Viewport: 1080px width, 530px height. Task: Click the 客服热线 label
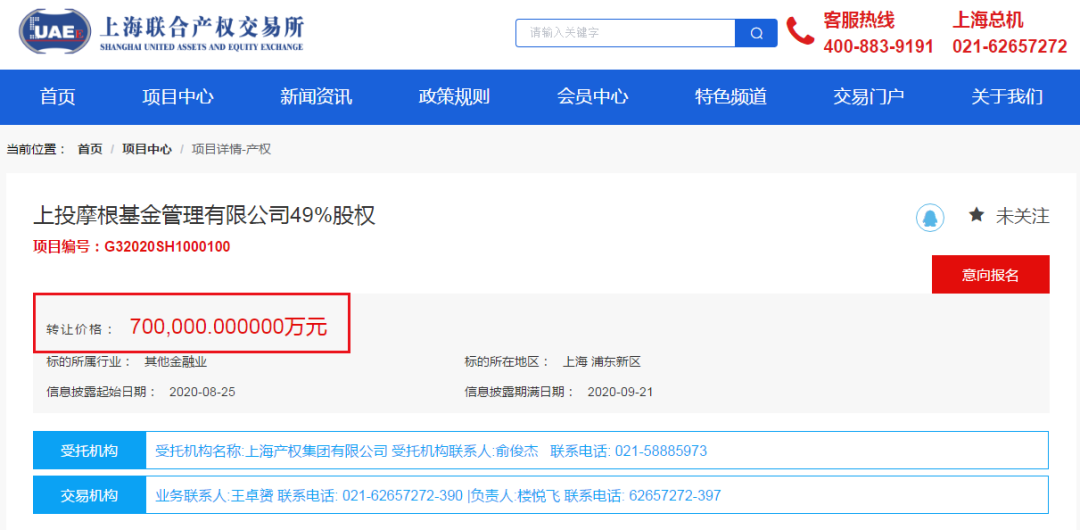[x=859, y=19]
